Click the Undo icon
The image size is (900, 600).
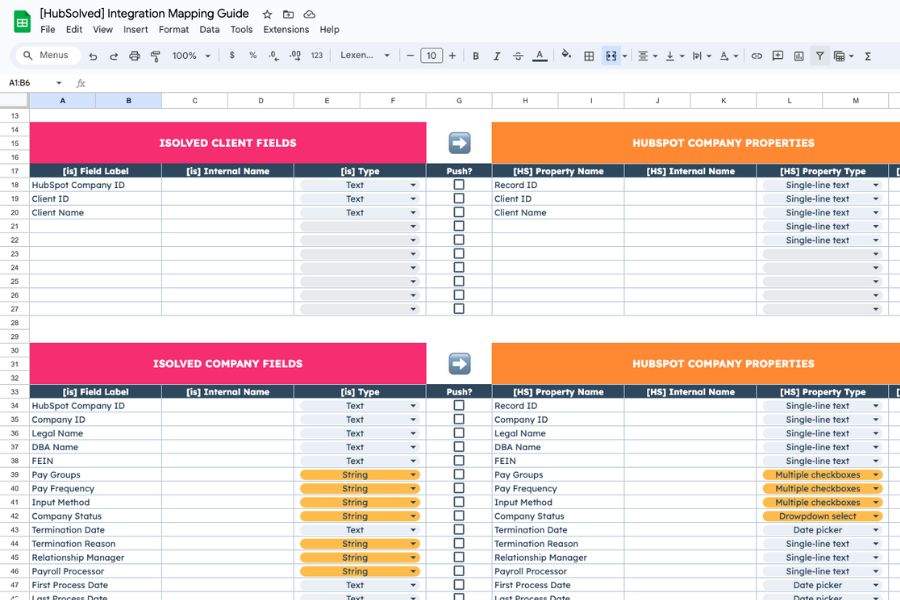(x=93, y=56)
